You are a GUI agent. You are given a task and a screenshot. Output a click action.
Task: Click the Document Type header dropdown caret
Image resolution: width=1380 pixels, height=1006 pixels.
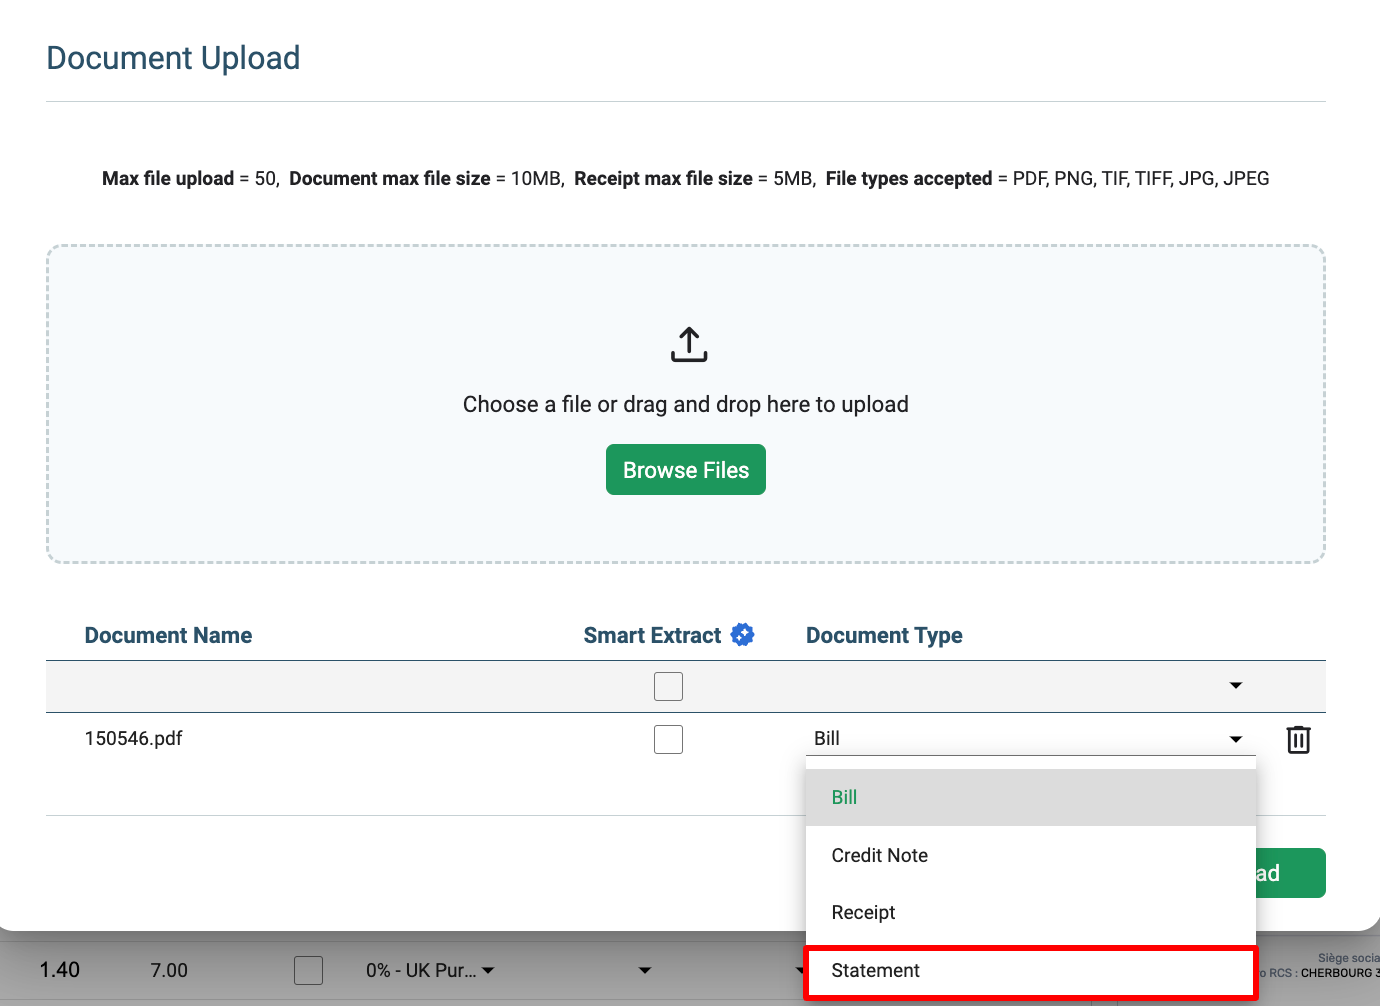[x=1235, y=686]
